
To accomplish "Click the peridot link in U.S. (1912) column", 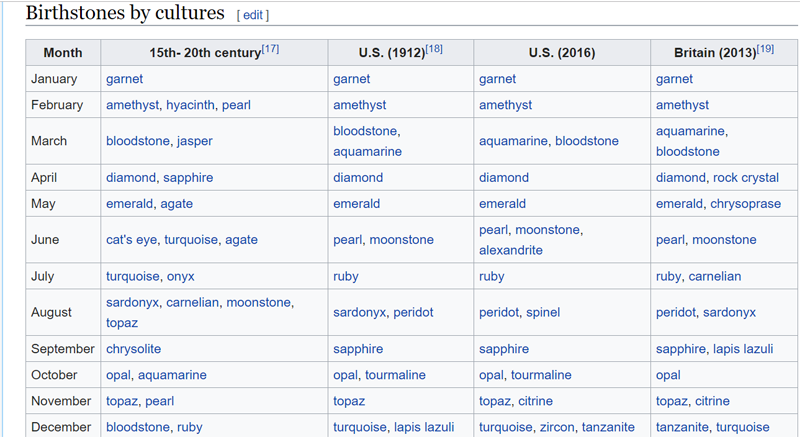I will pos(413,312).
